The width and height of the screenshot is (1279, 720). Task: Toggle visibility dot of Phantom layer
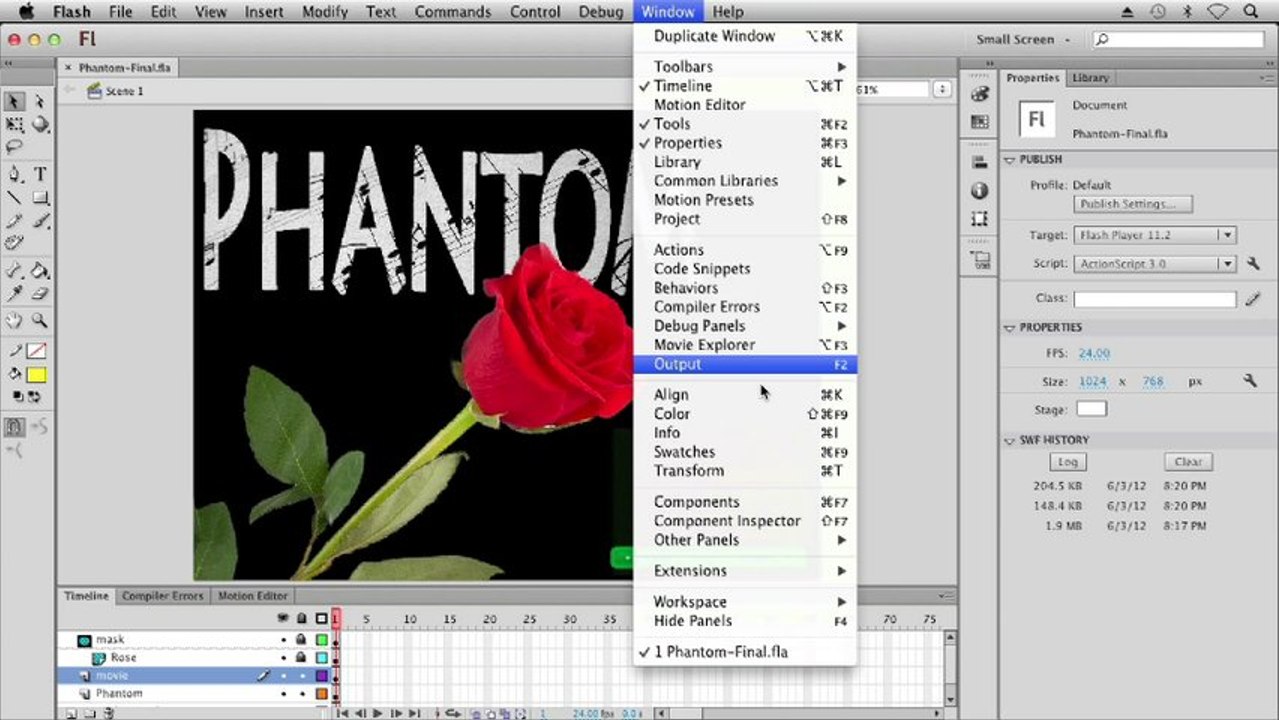[283, 693]
